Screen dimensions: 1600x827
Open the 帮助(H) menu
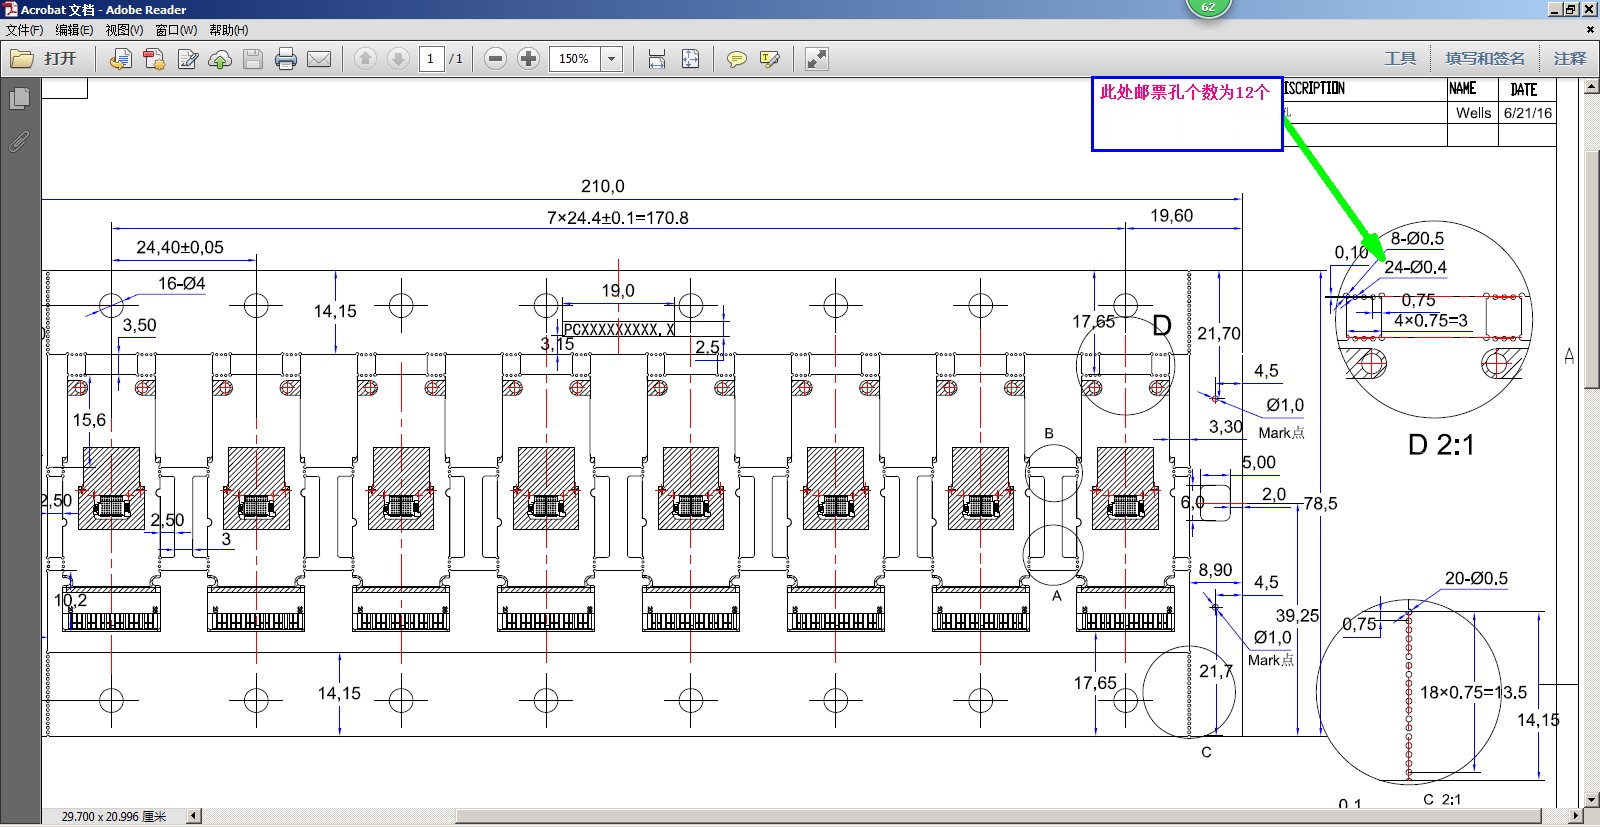tap(229, 30)
